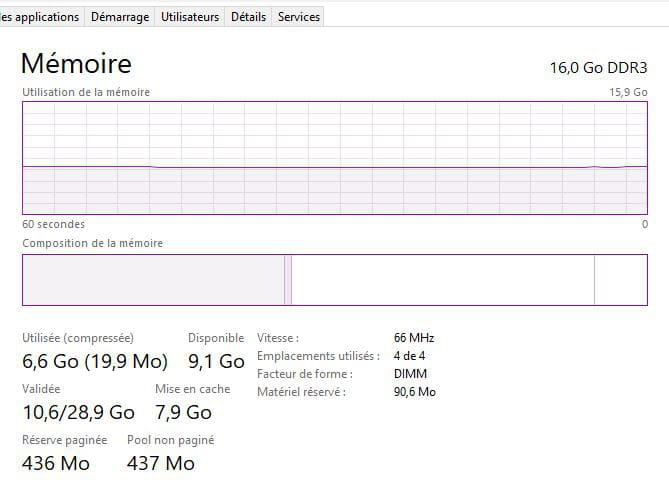Click the Réserve paginée 436 Mo value
This screenshot has width=669, height=488.
pos(56,463)
